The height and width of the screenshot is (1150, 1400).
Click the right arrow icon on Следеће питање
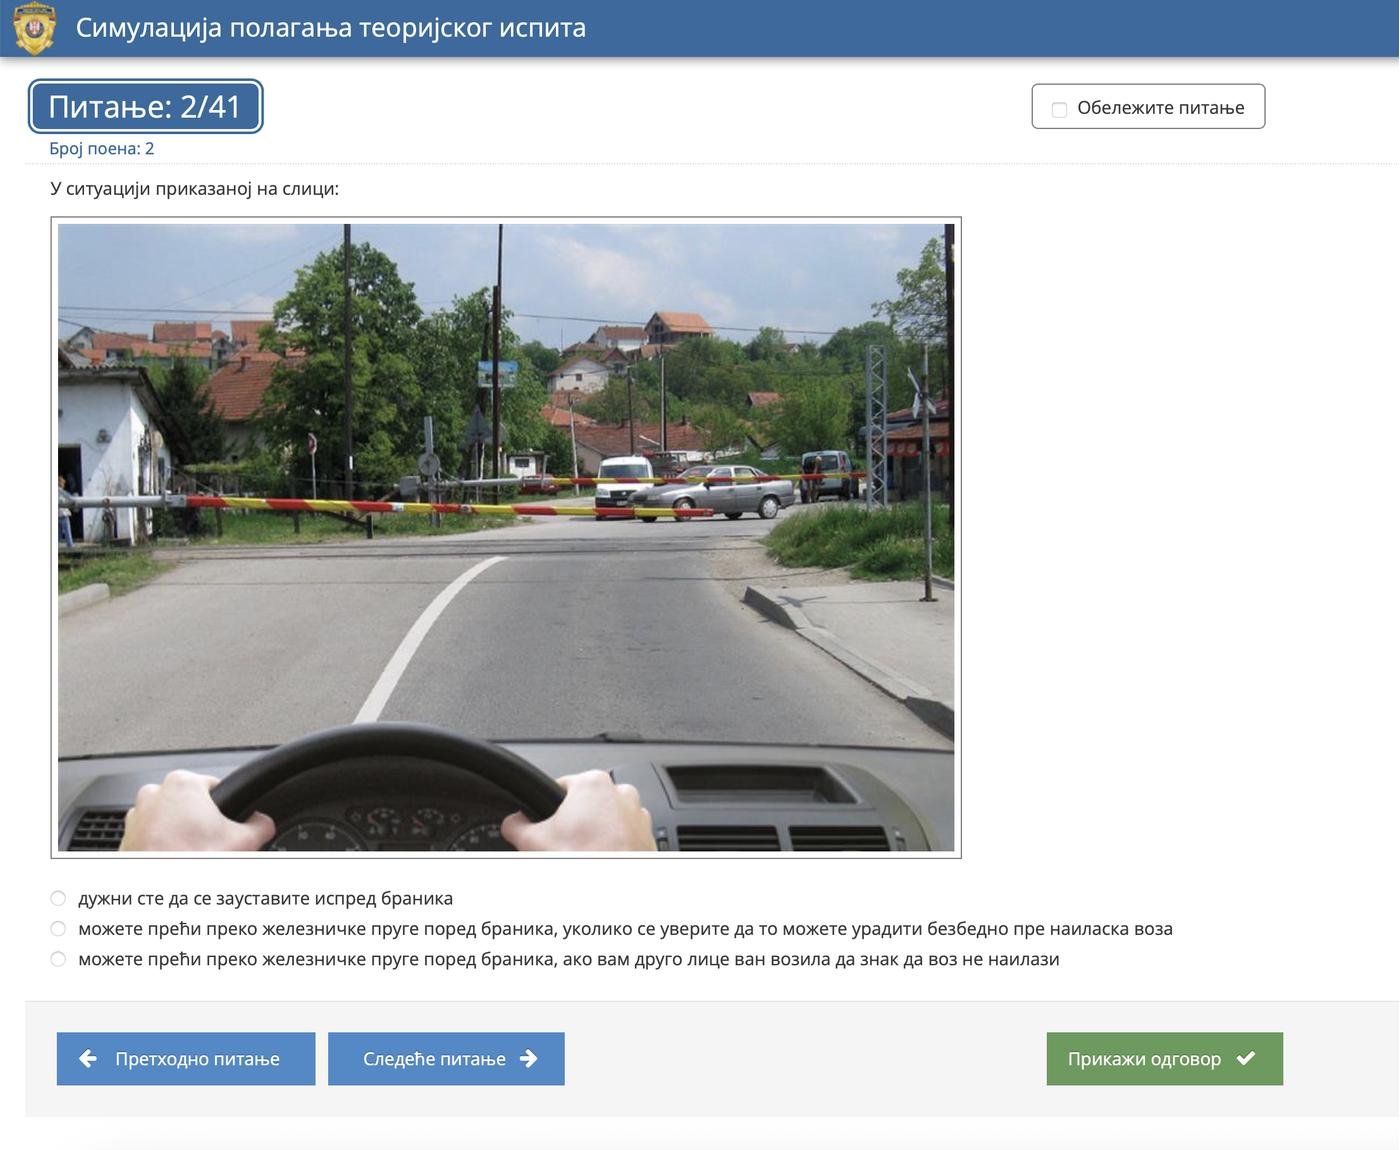pos(529,1058)
